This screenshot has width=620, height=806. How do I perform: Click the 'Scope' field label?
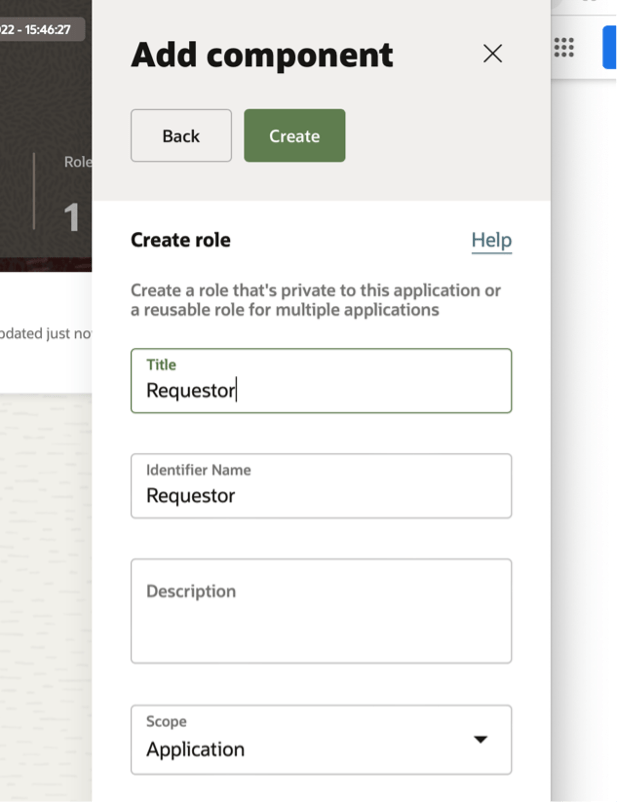coord(166,721)
